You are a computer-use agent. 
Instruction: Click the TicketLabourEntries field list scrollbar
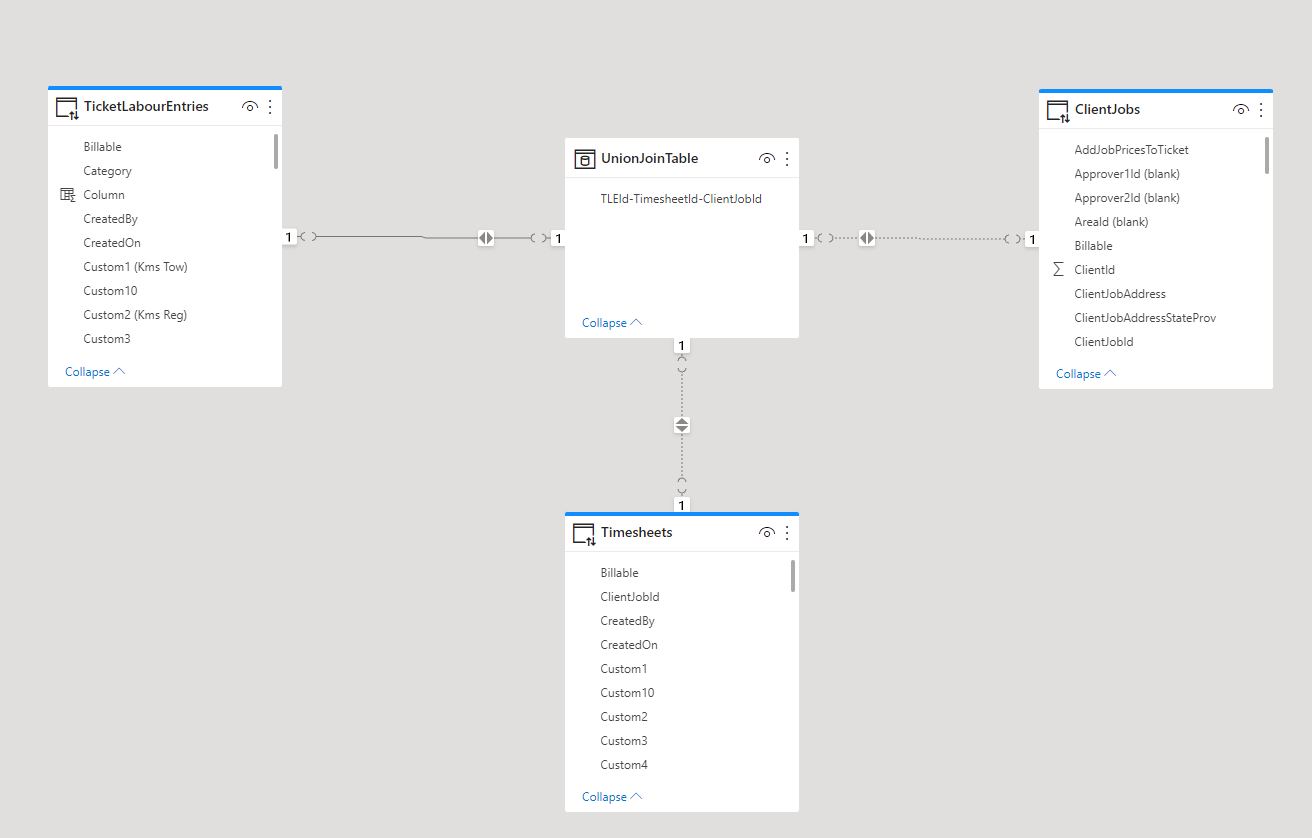pos(276,152)
